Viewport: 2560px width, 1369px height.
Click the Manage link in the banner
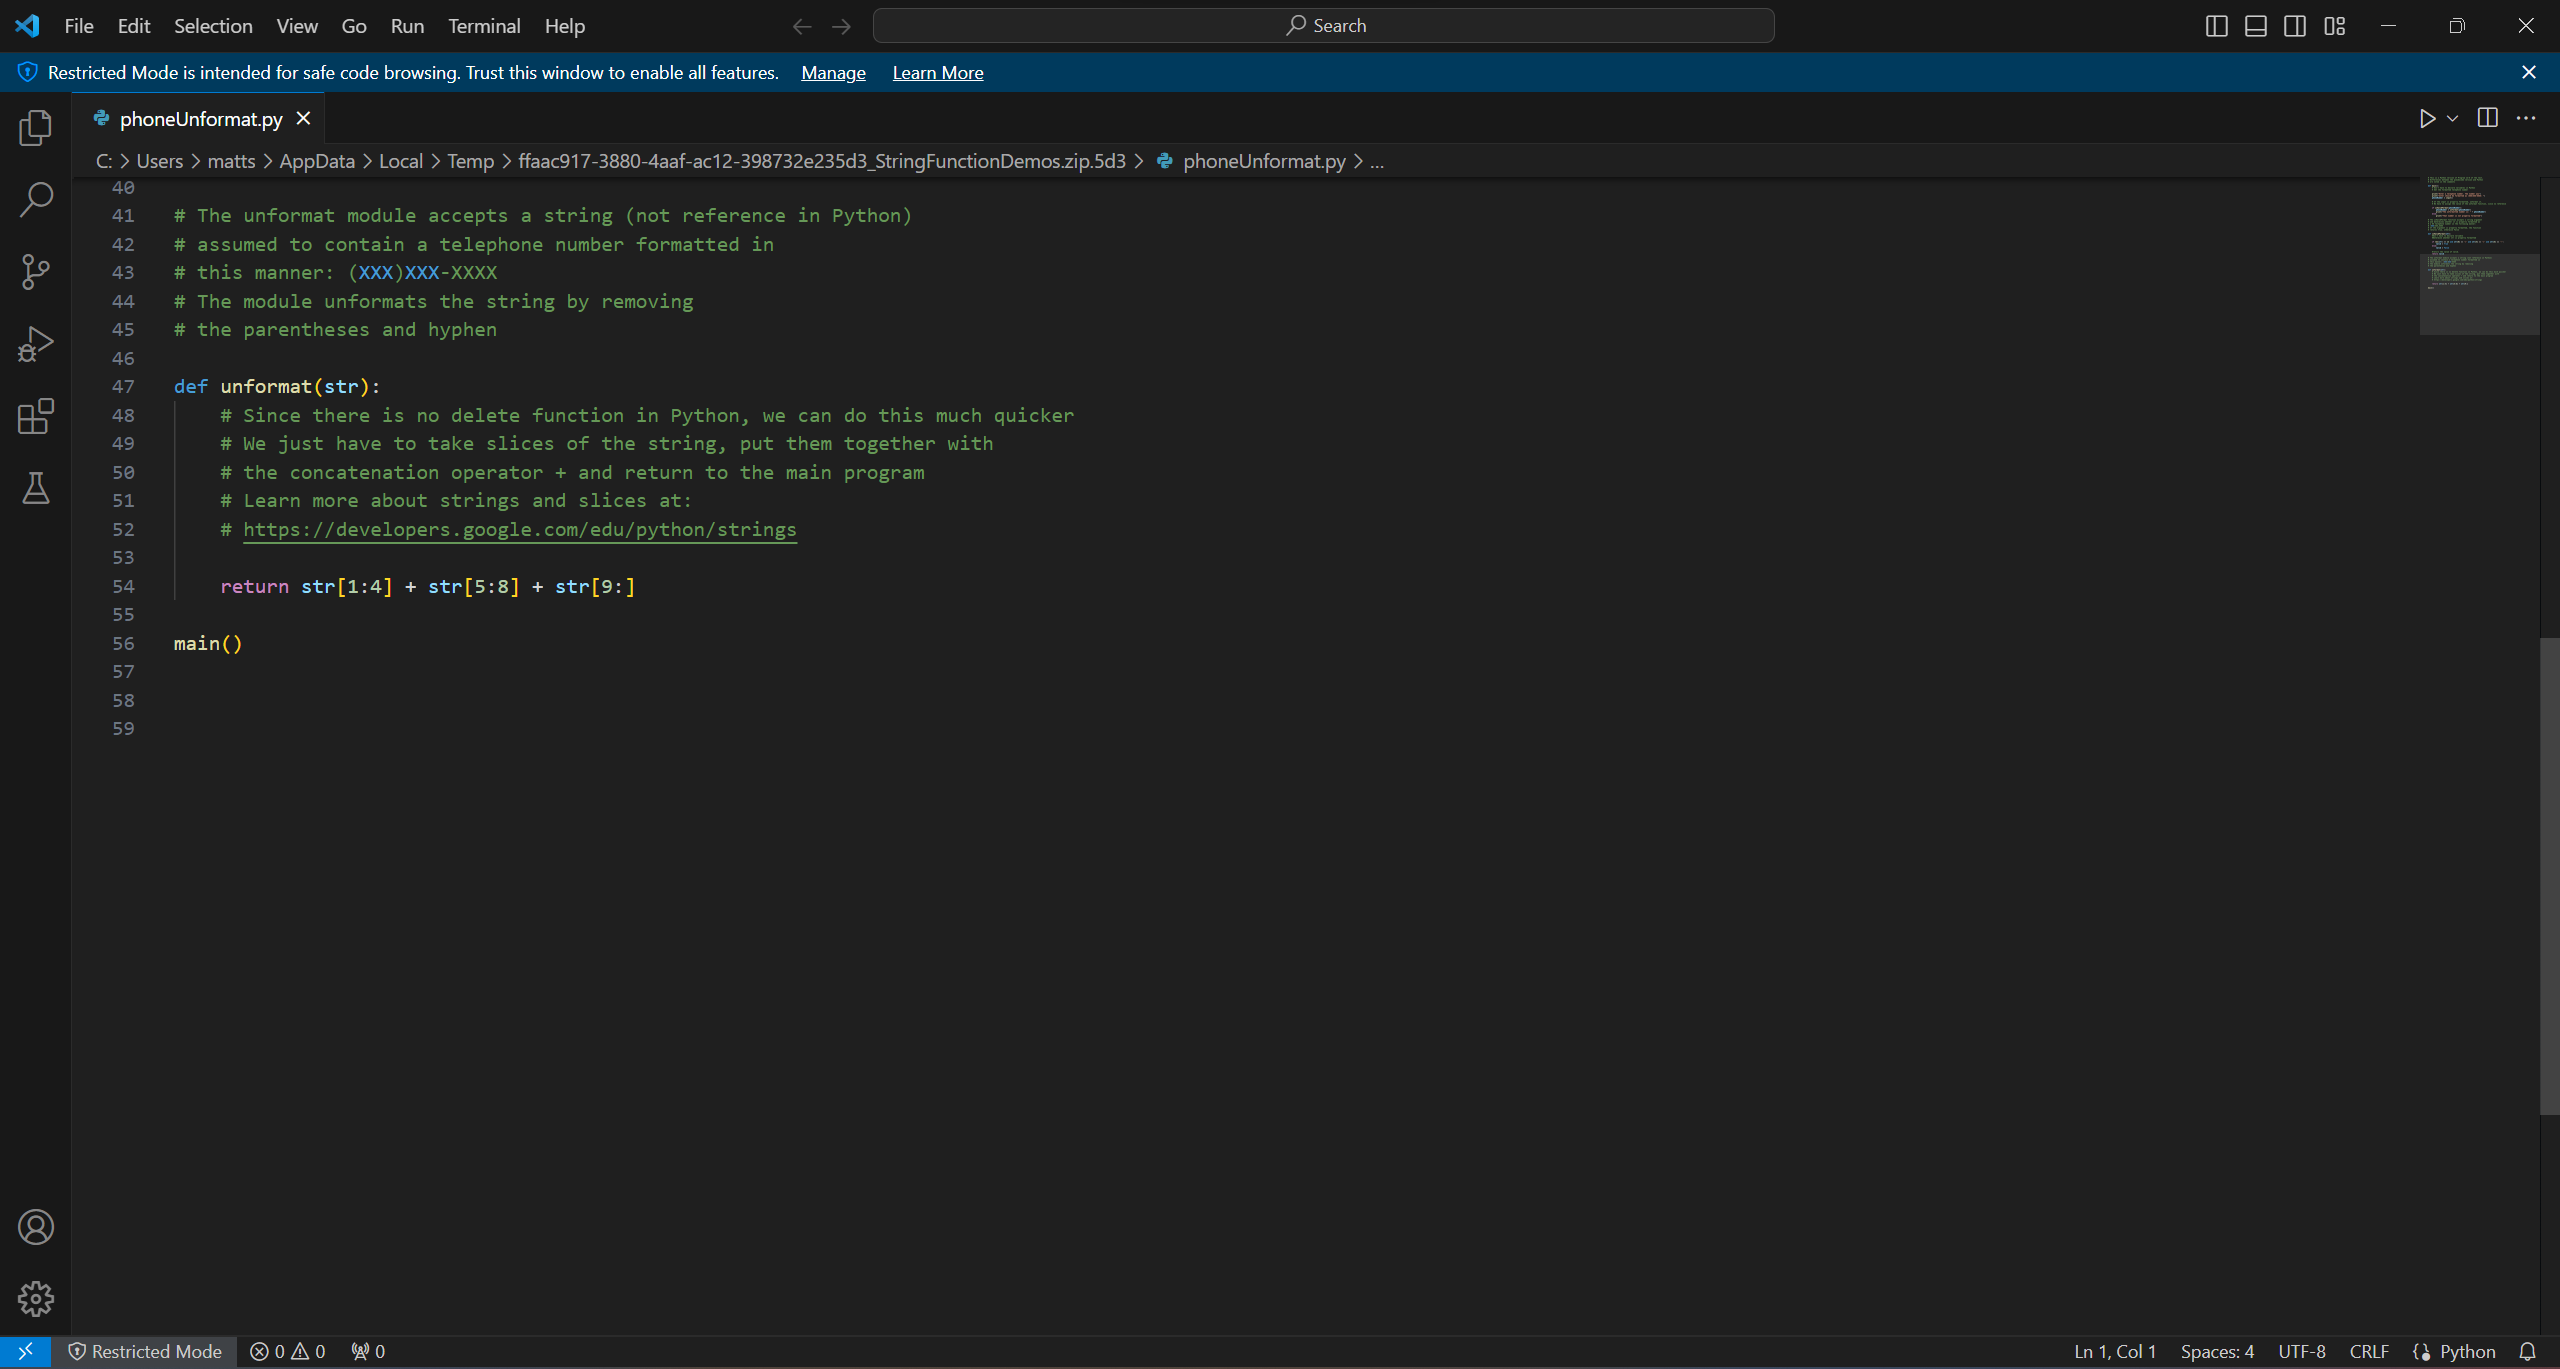pyautogui.click(x=833, y=72)
